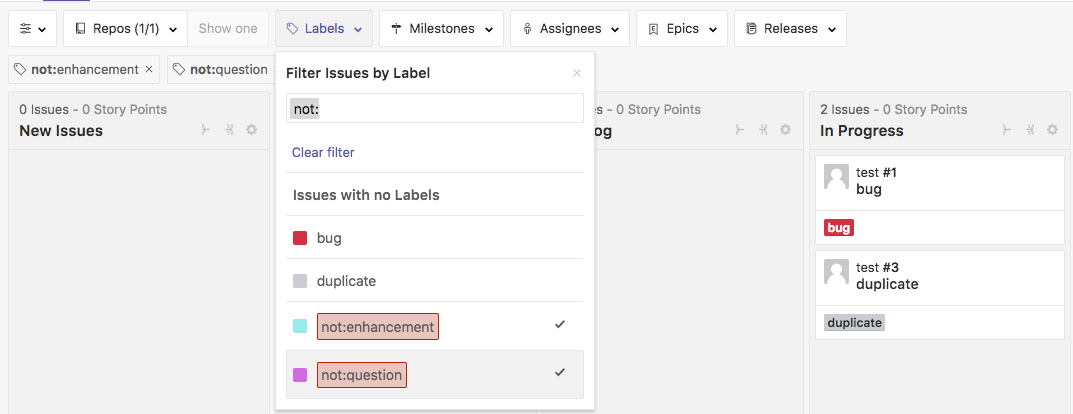Uncheck the not:enhancement label
The height and width of the screenshot is (414, 1073).
[x=434, y=326]
